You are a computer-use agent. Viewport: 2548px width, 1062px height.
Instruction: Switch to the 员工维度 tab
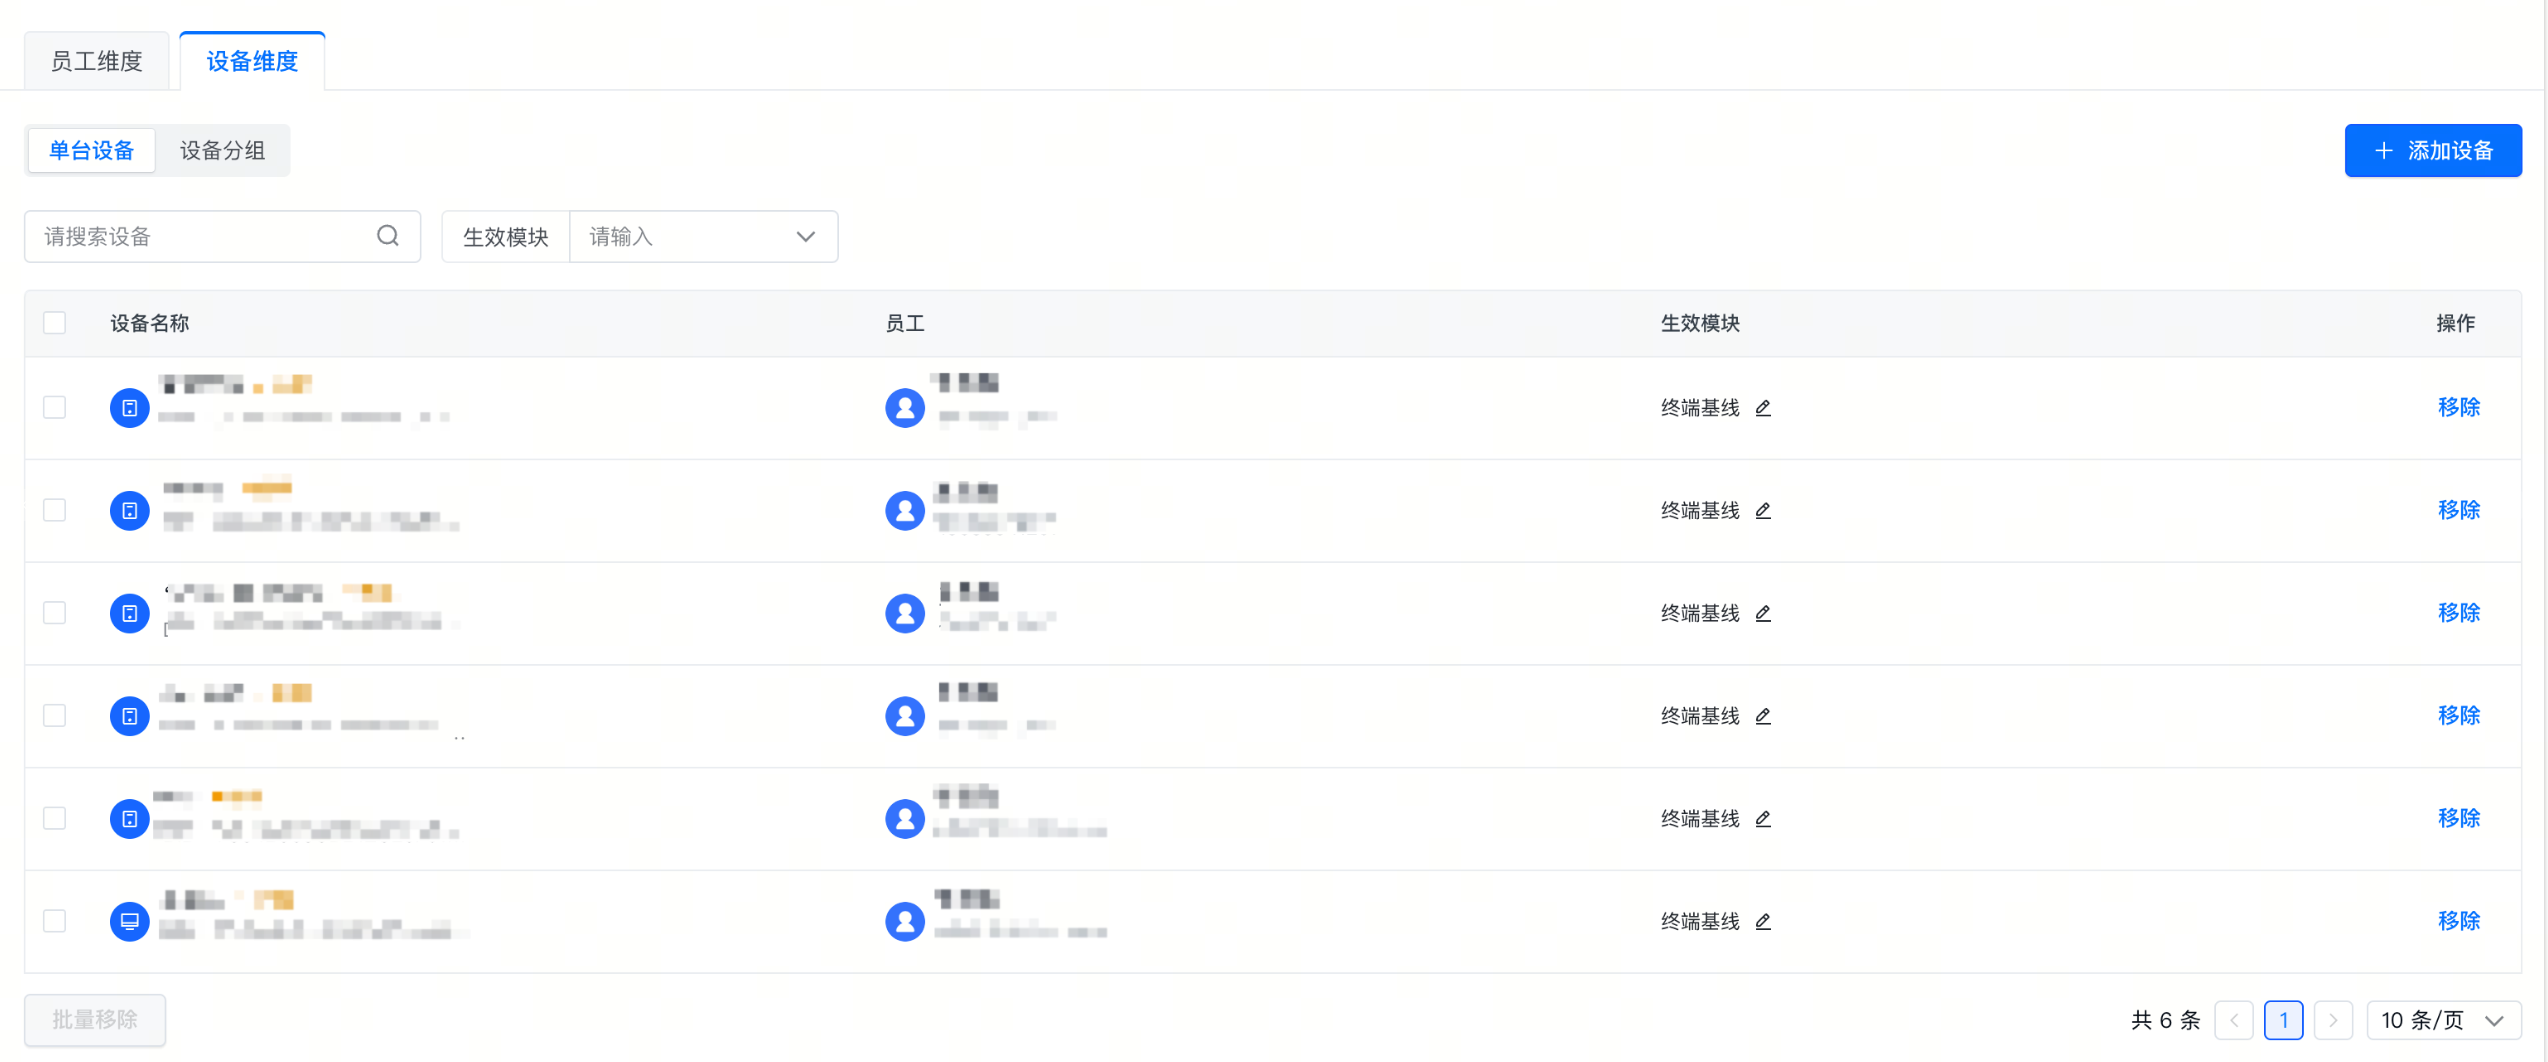click(x=97, y=62)
